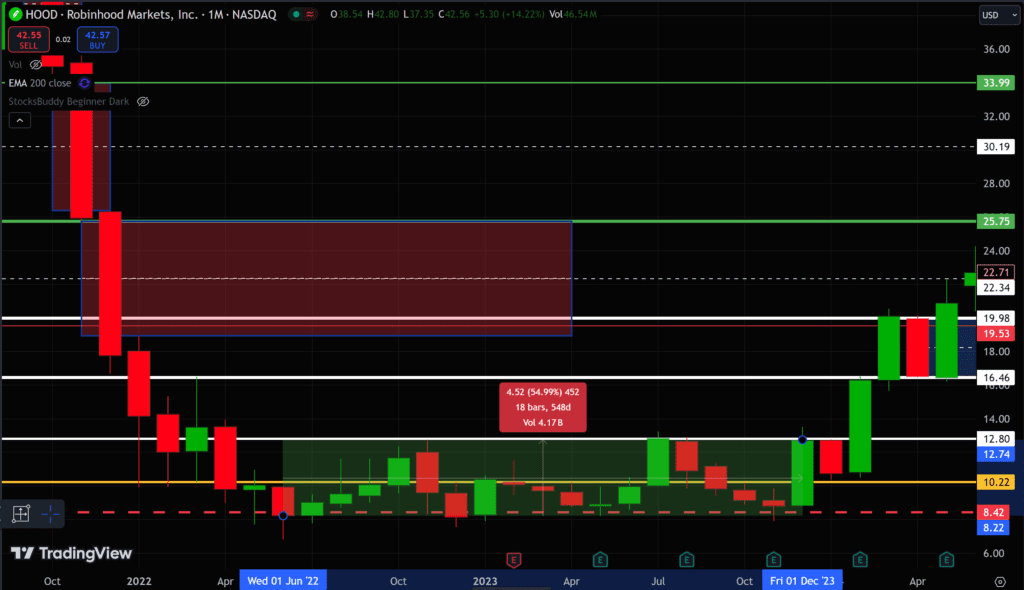The height and width of the screenshot is (590, 1024).
Task: Click the Vol 46.54M value in header
Action: (573, 14)
